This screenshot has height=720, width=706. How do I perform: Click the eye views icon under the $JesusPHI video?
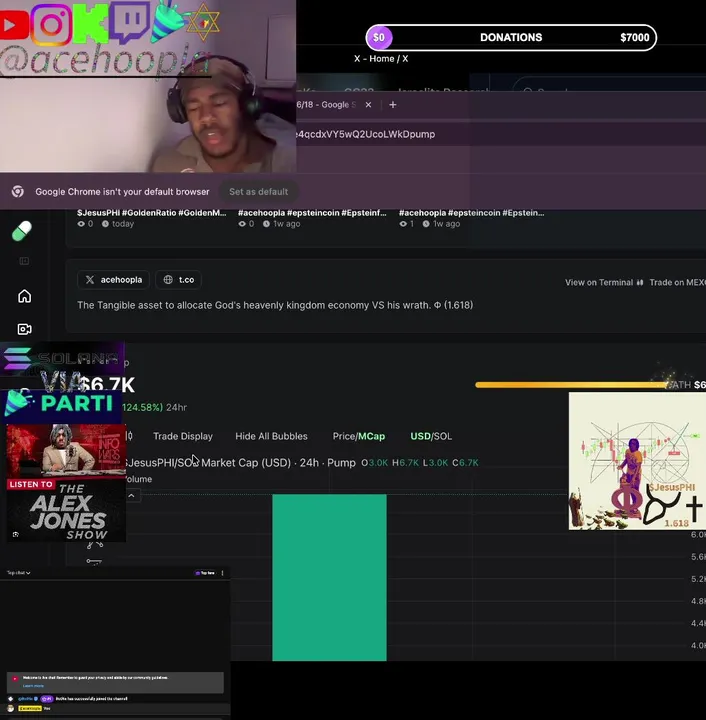click(81, 224)
